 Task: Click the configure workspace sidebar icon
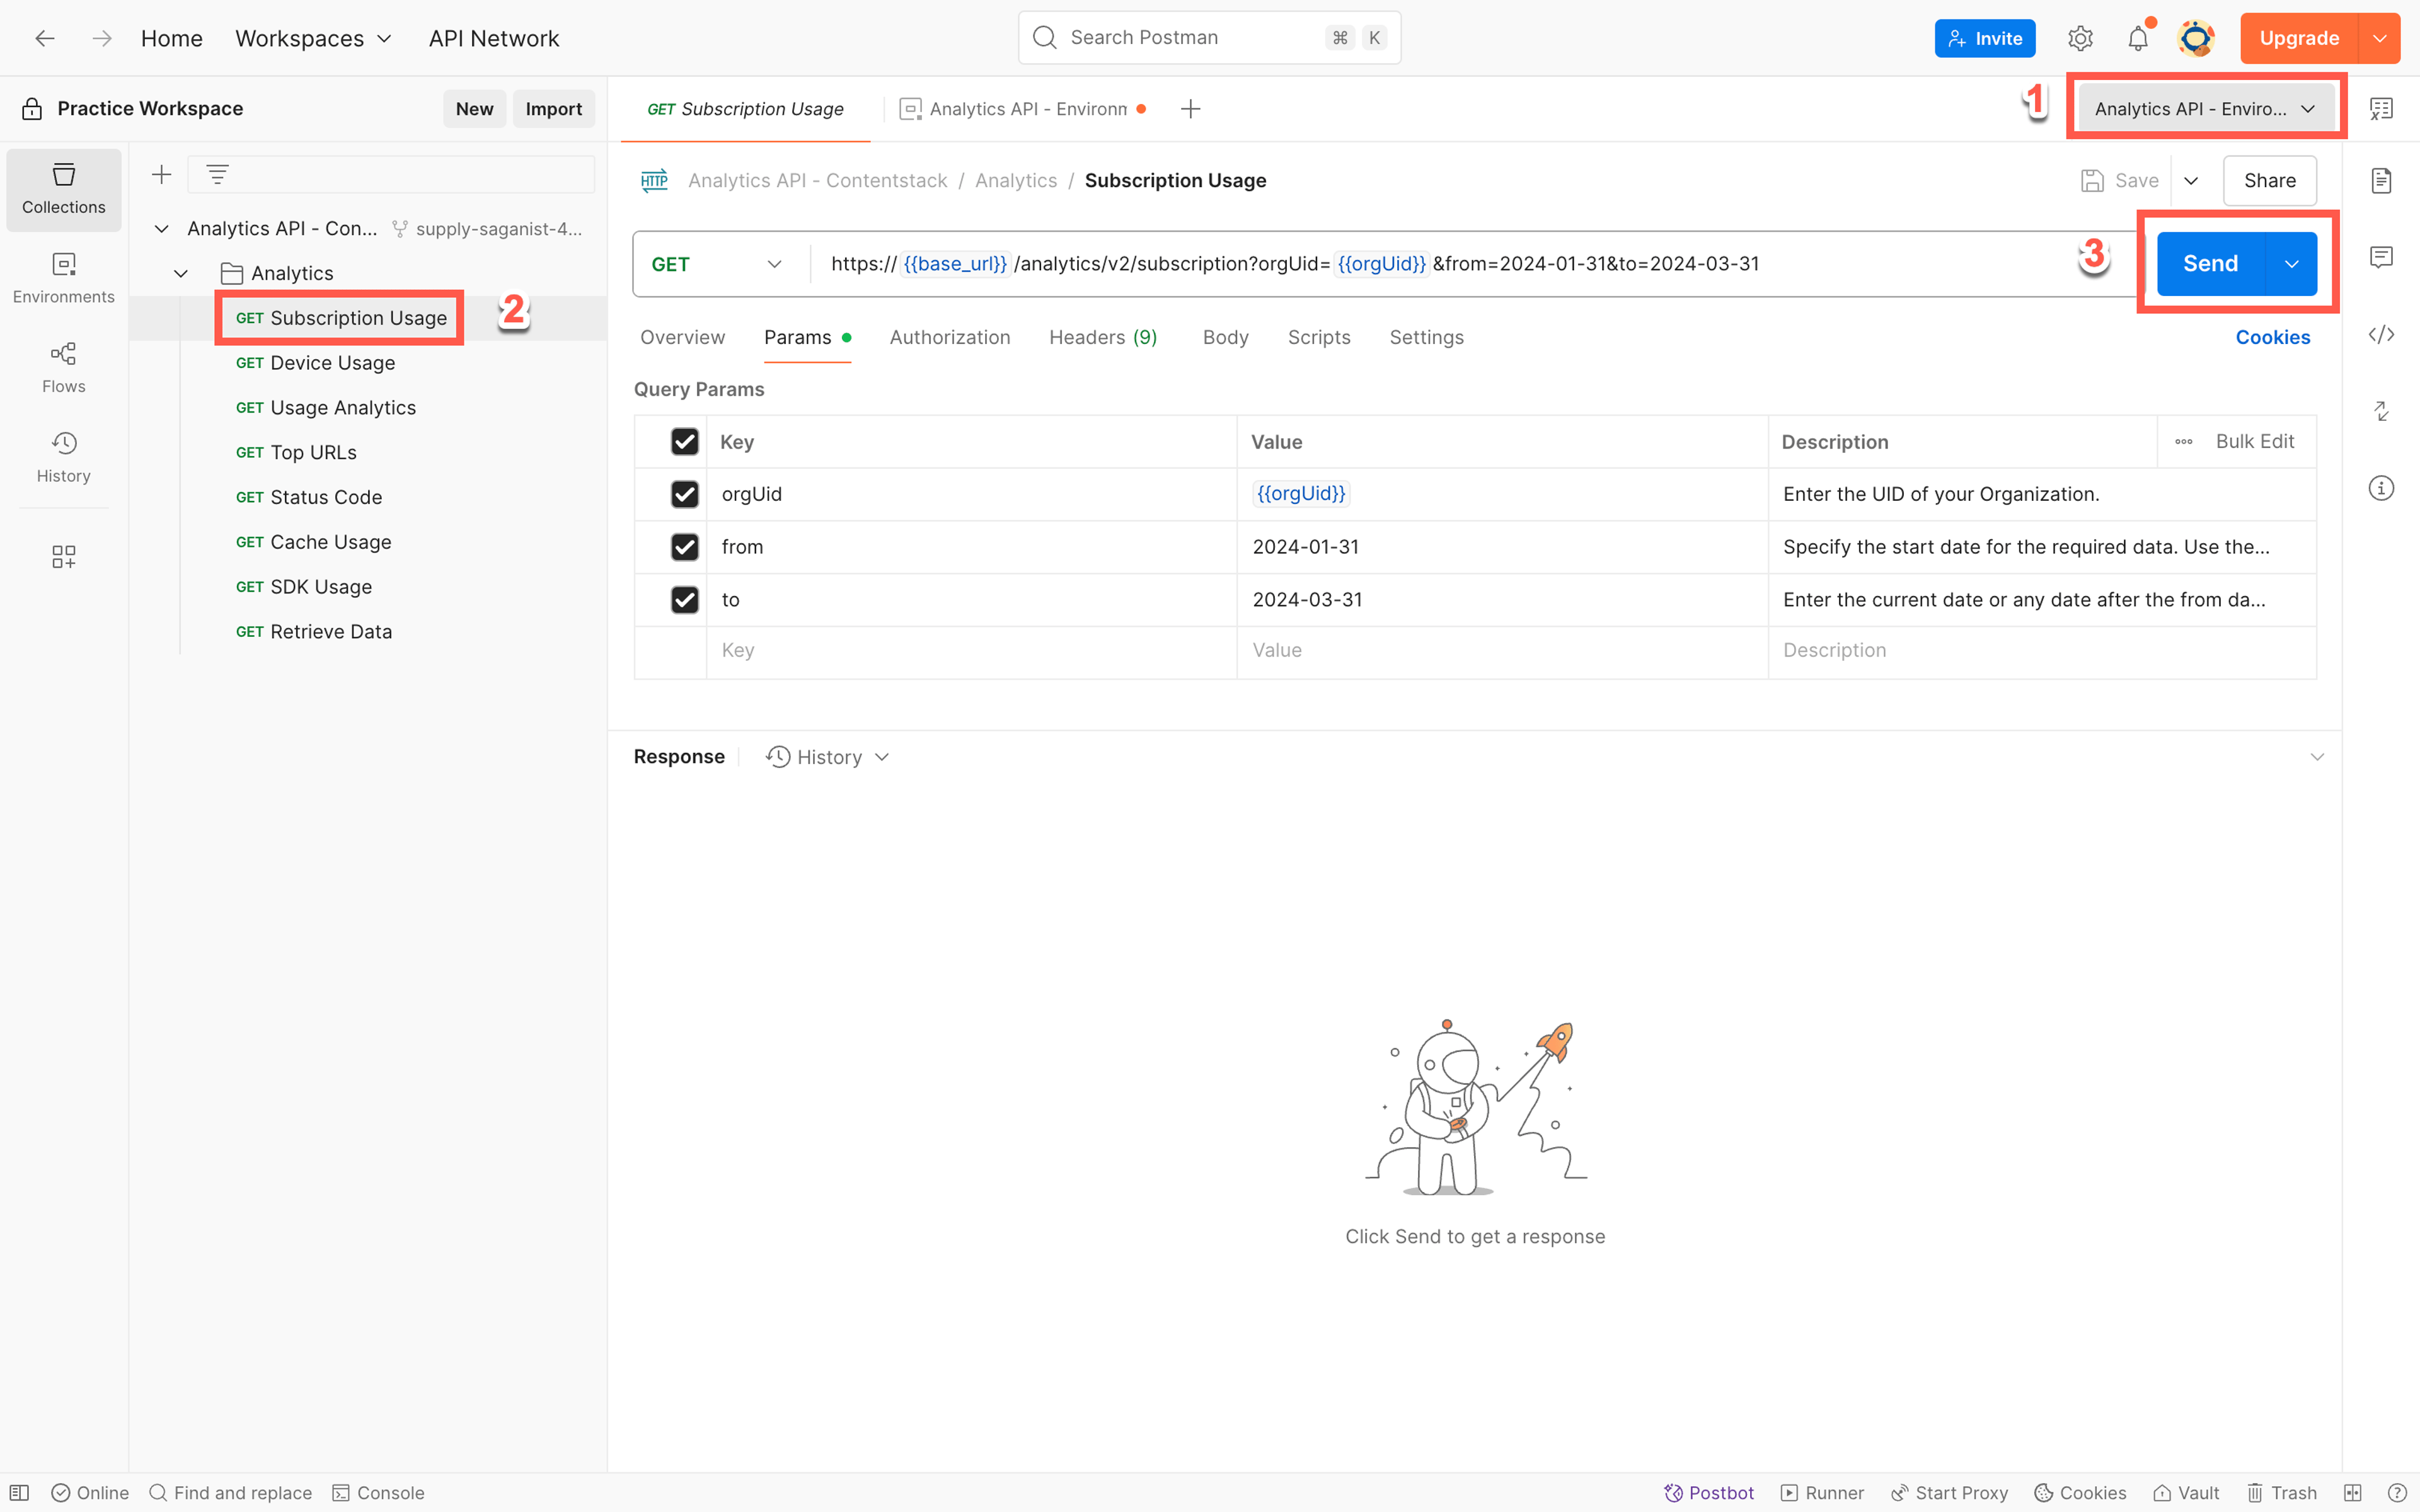(x=63, y=556)
